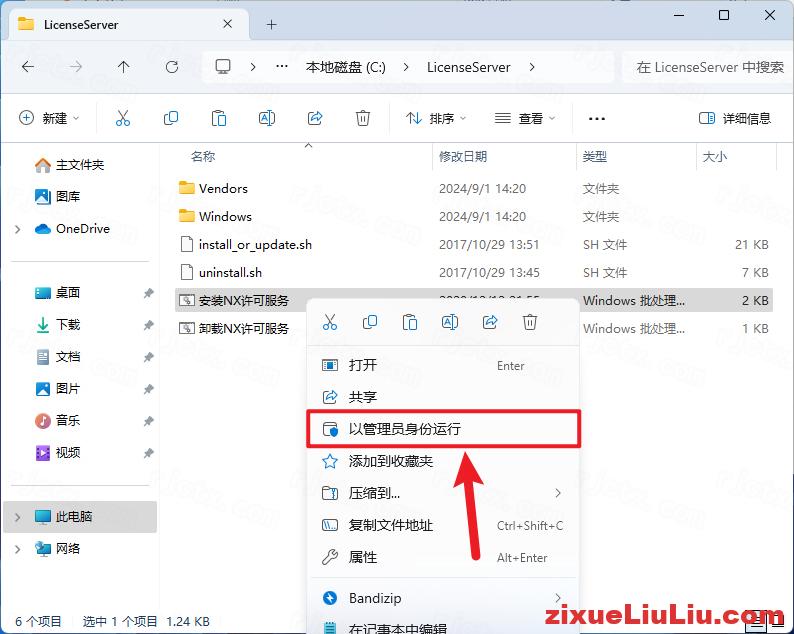Select the LicenseServer tab

[129, 24]
